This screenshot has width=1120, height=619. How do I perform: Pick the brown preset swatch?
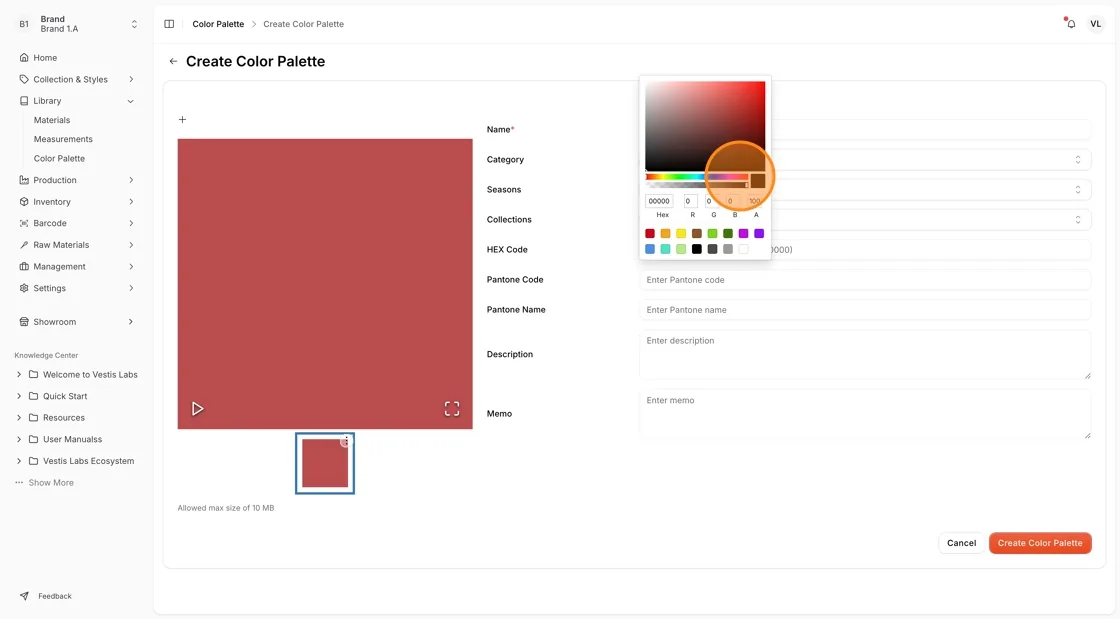tap(696, 233)
